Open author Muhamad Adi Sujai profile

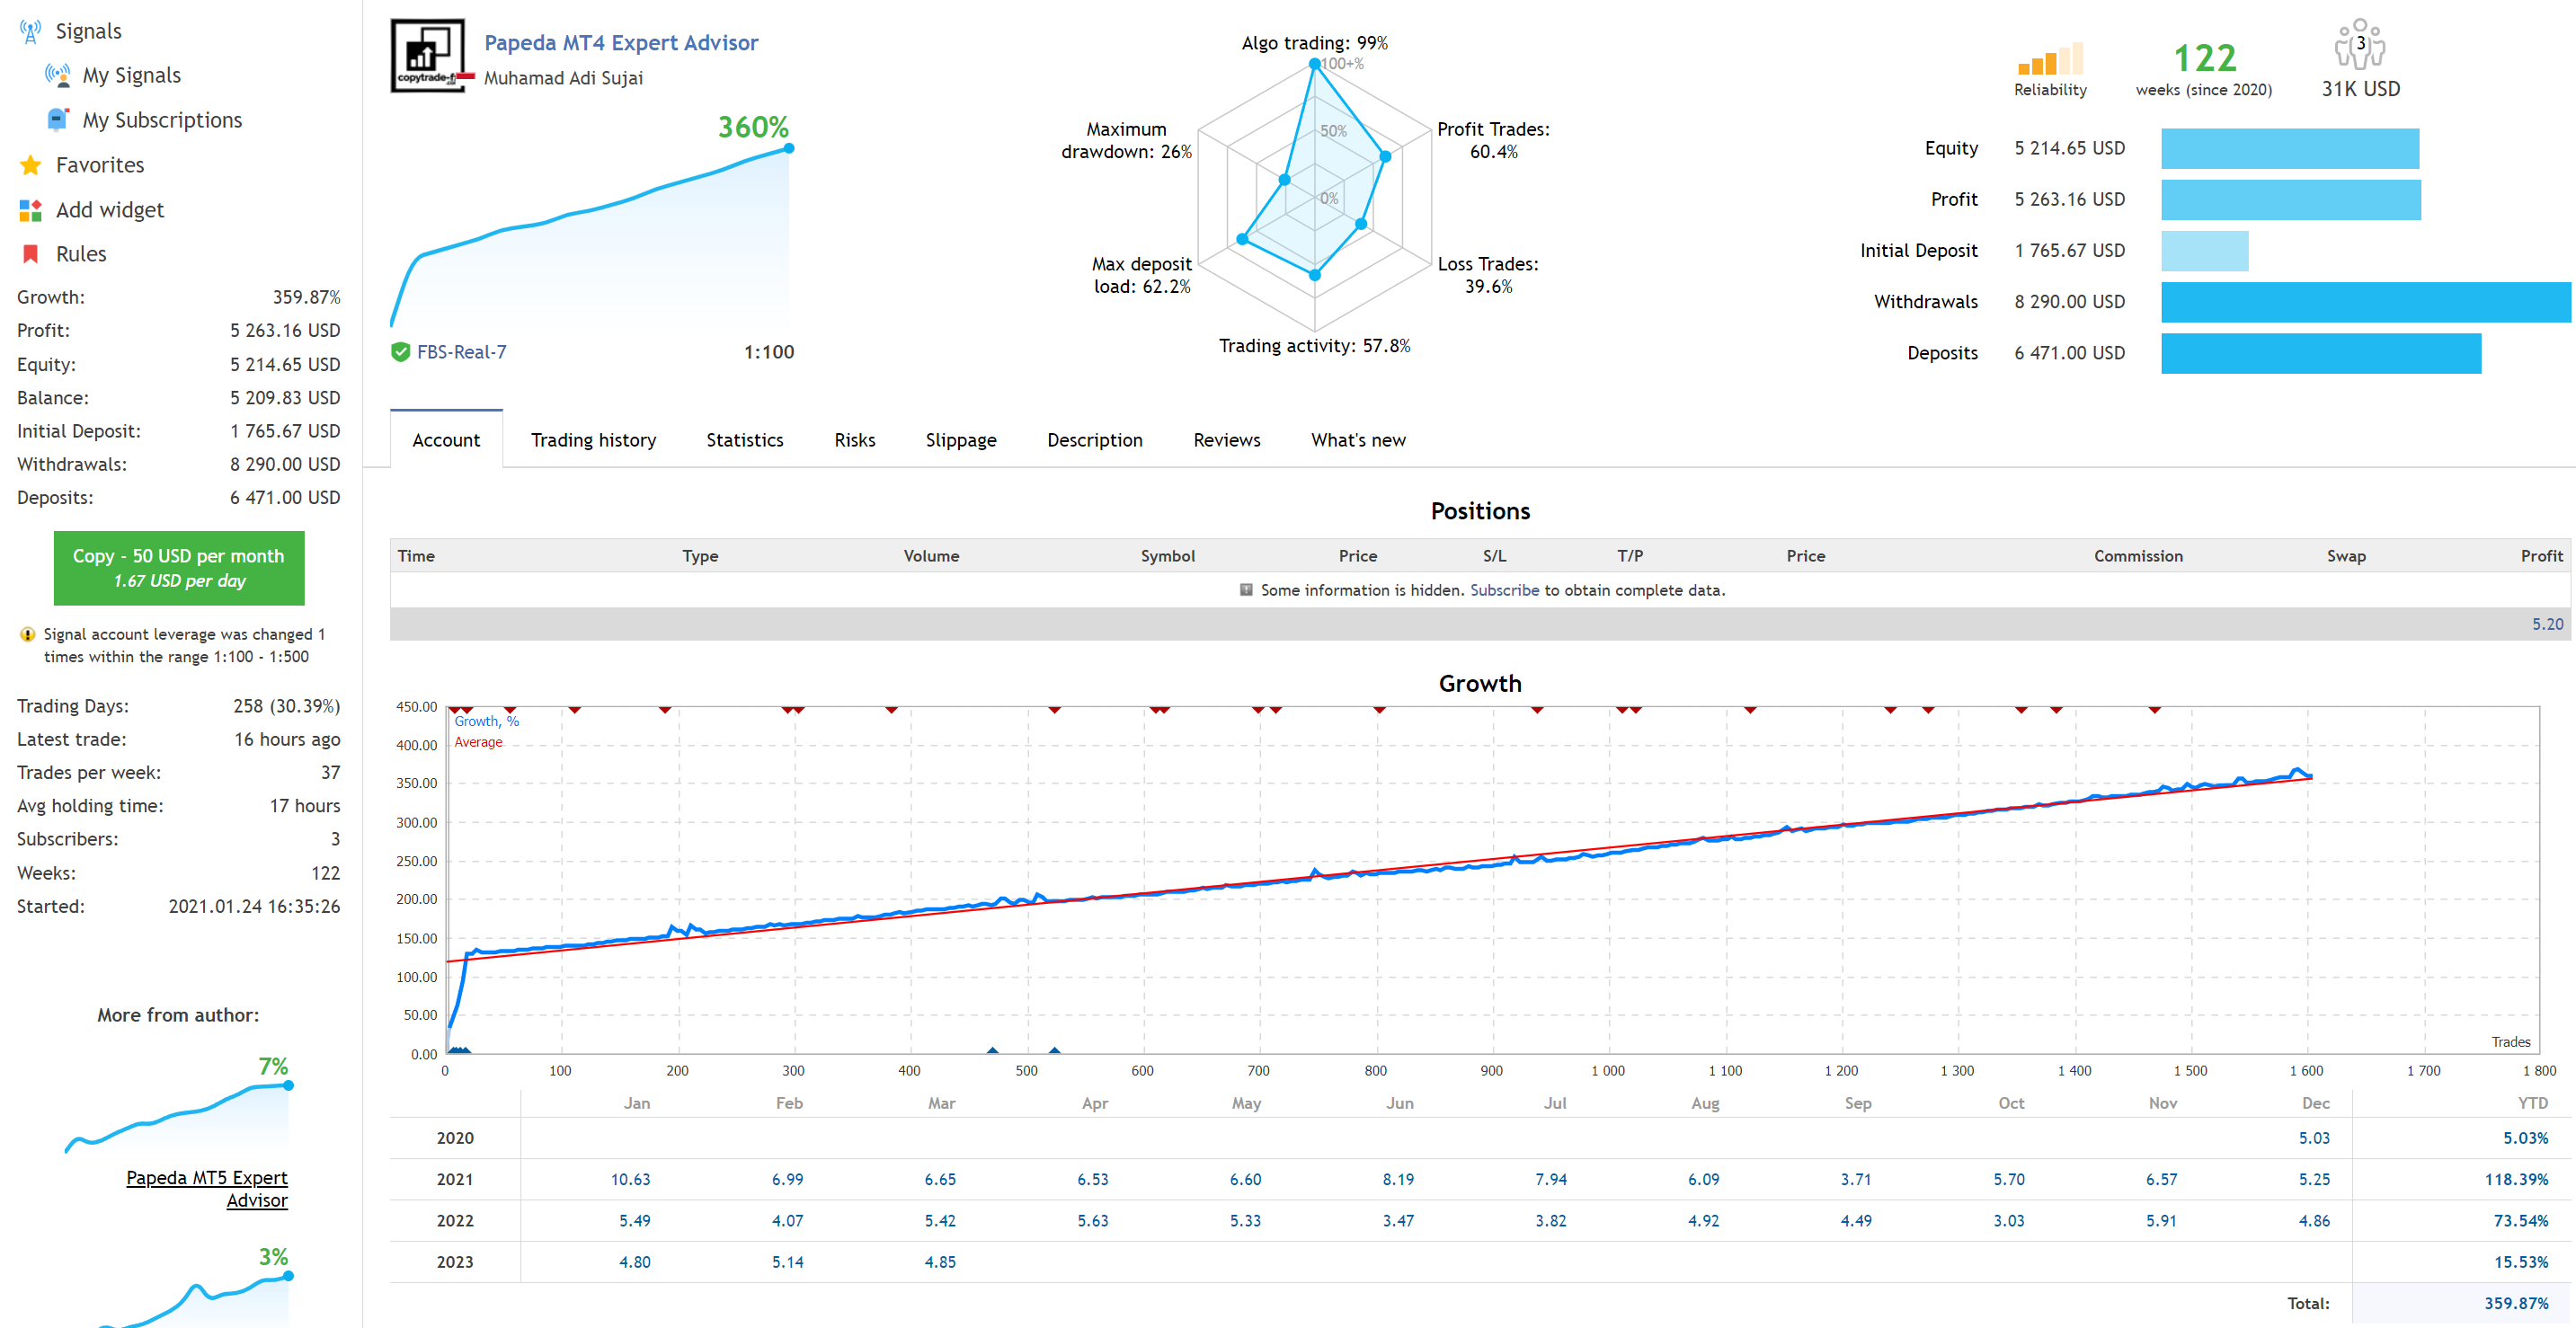563,78
